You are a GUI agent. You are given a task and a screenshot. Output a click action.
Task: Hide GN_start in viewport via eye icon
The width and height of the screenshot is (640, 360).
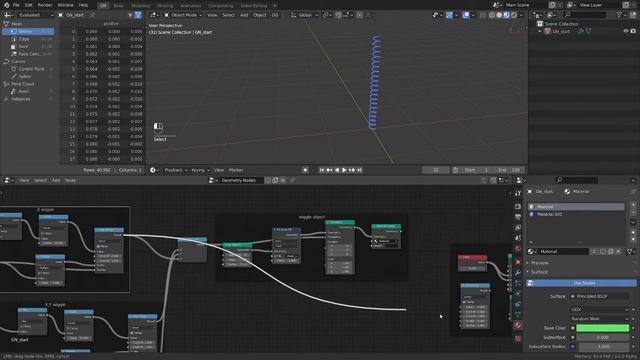(625, 31)
